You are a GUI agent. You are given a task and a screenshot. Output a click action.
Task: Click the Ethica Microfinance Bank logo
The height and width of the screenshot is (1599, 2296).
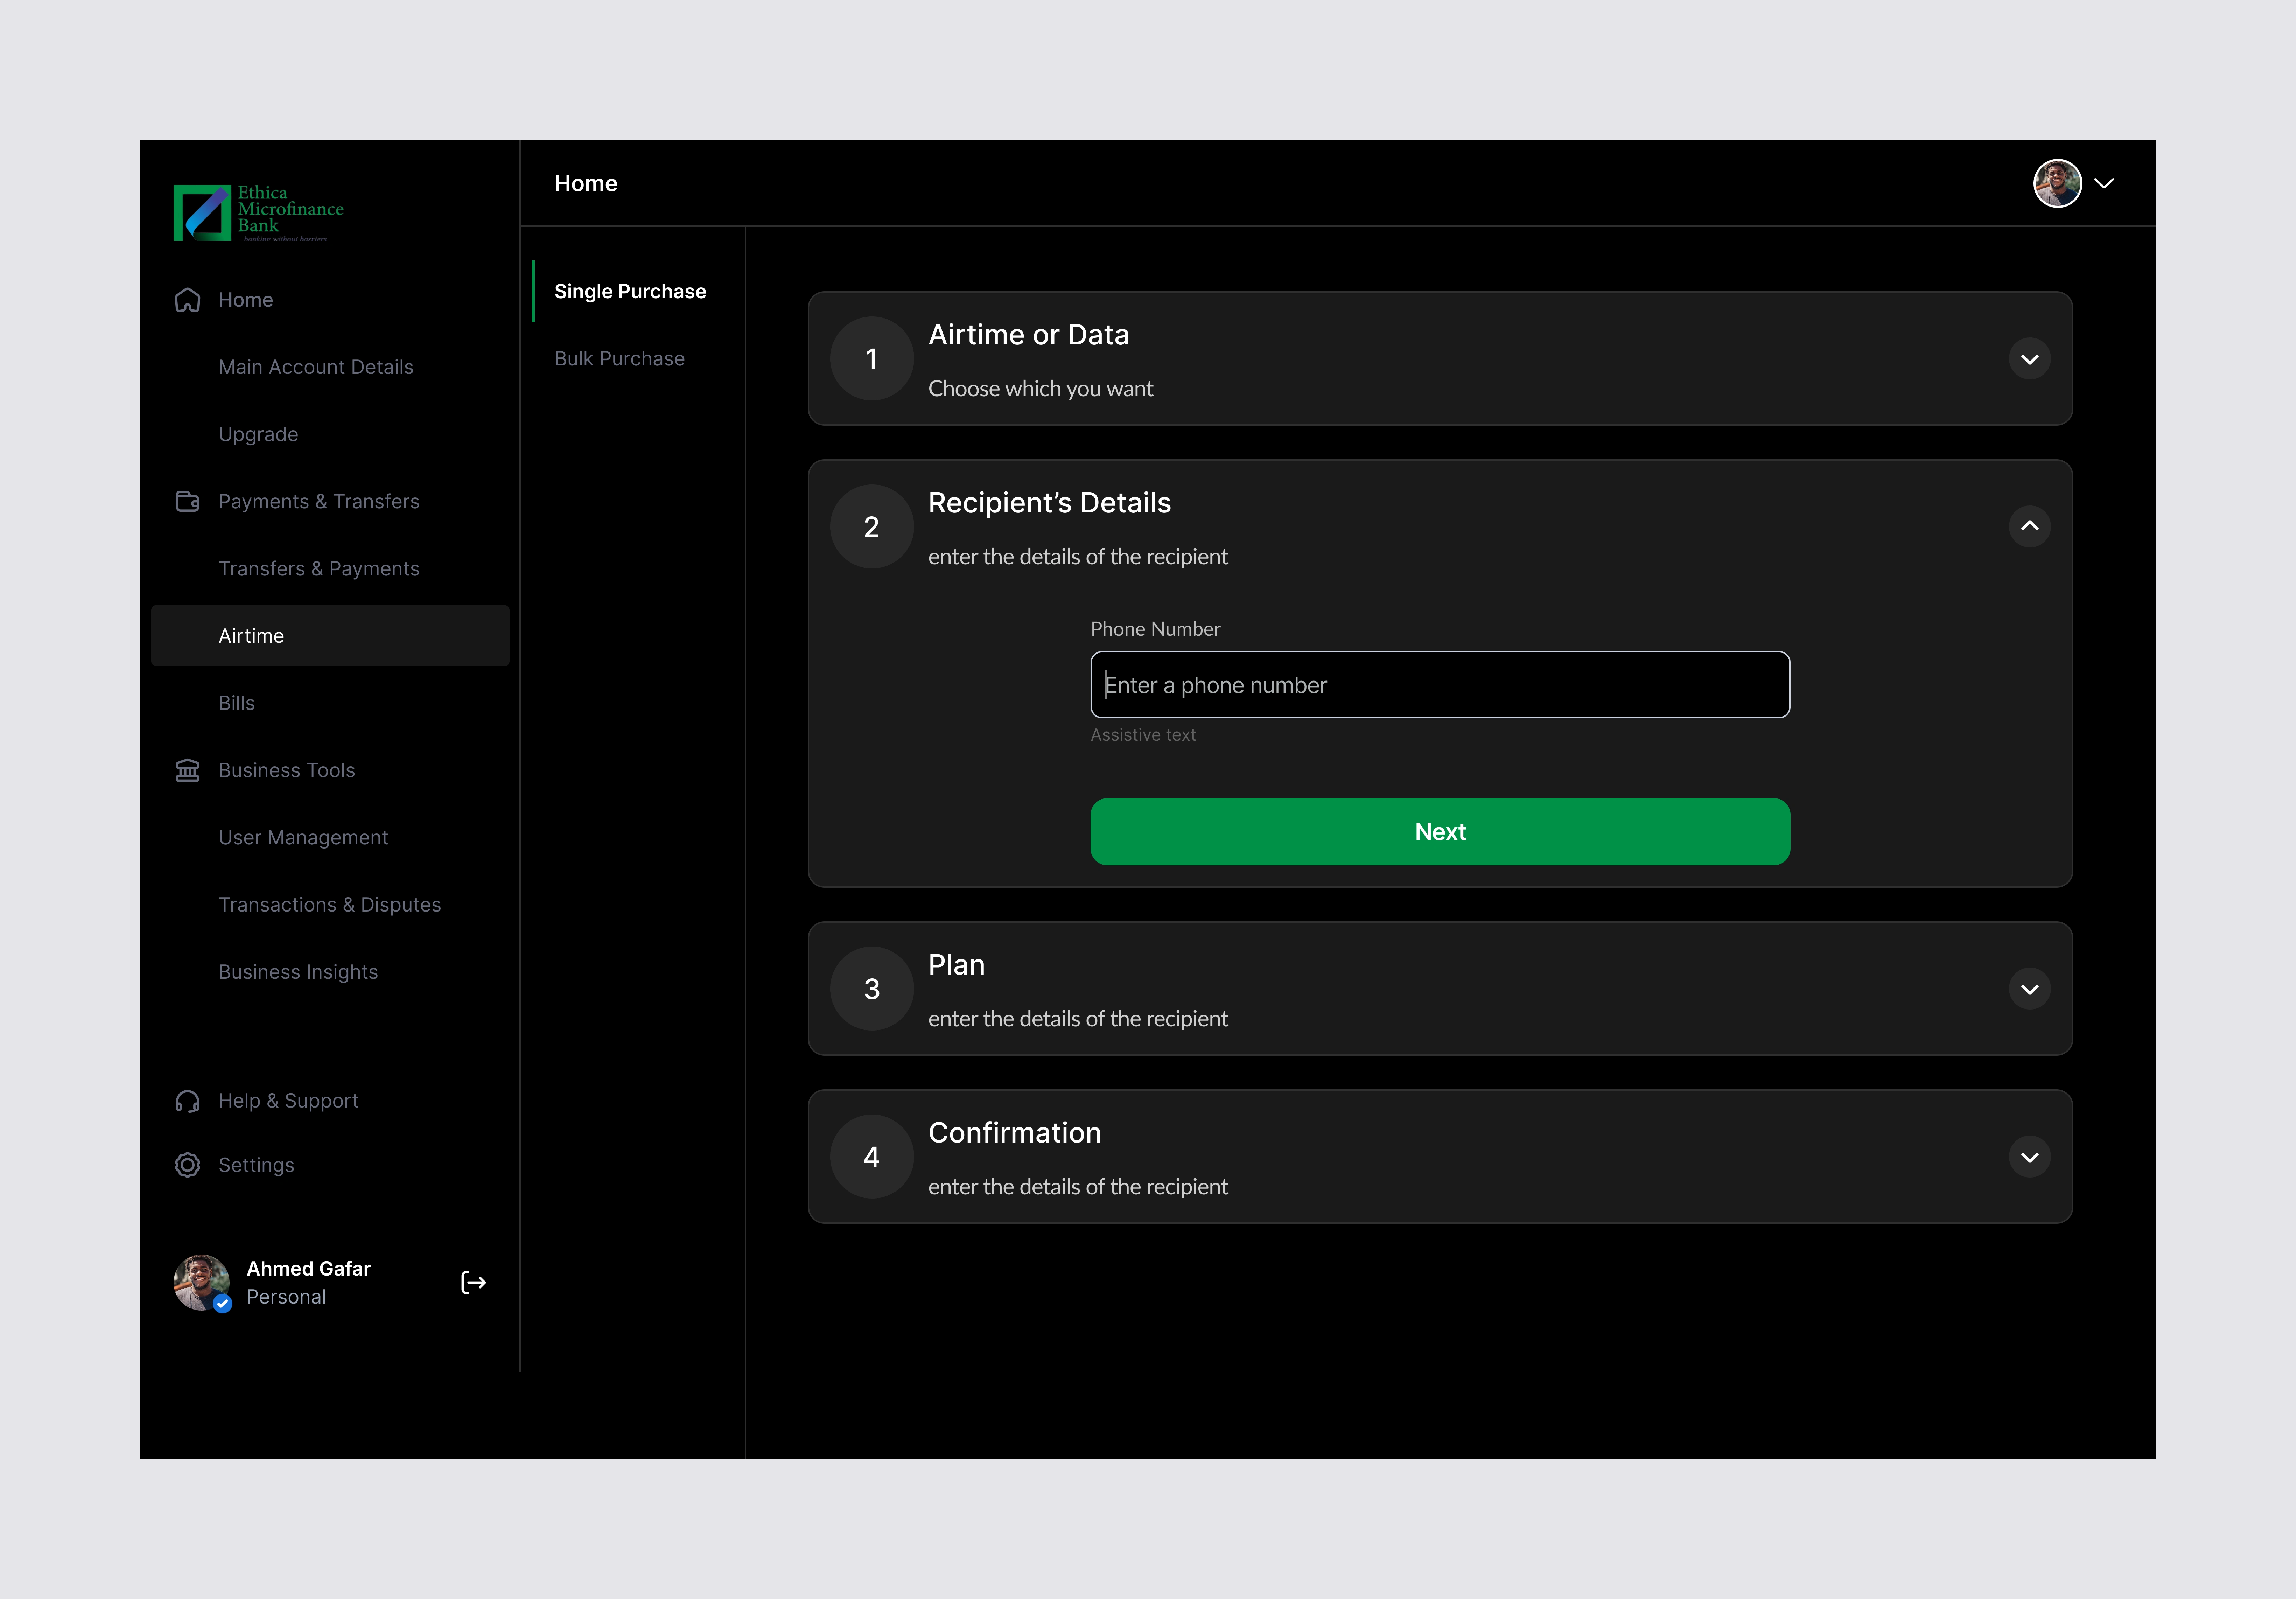pos(258,212)
